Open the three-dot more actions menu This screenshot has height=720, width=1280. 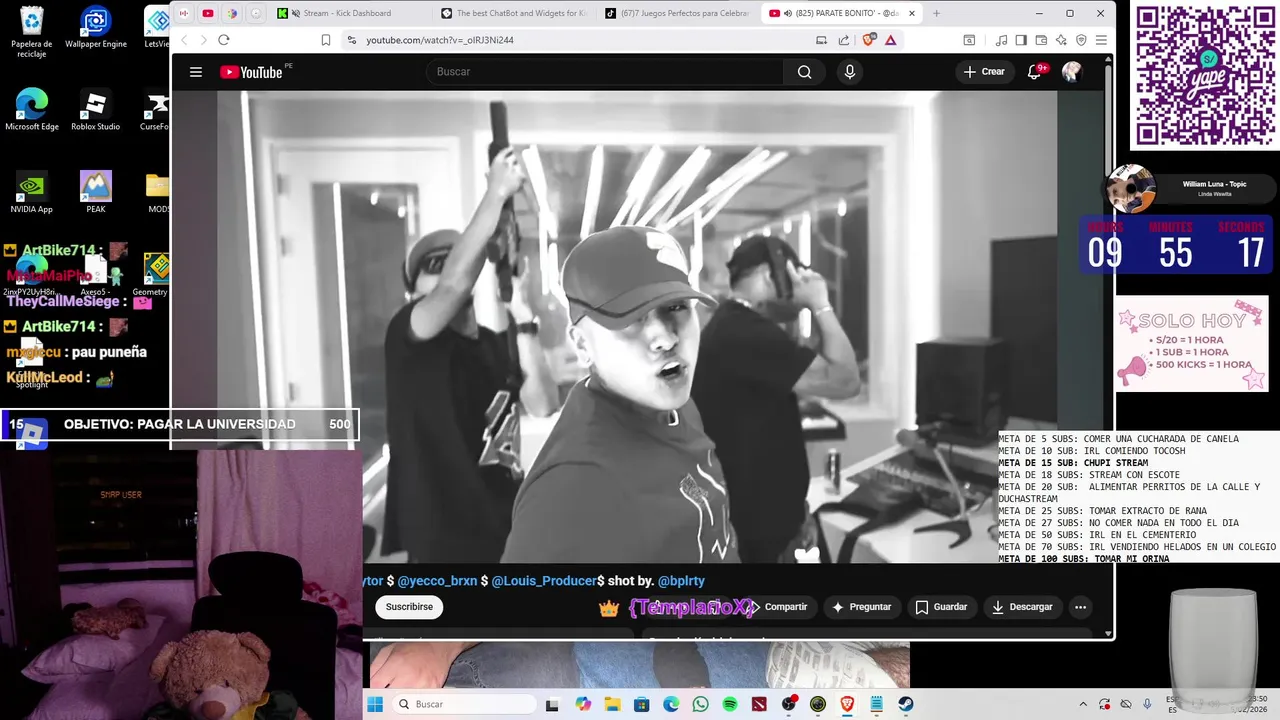point(1080,607)
